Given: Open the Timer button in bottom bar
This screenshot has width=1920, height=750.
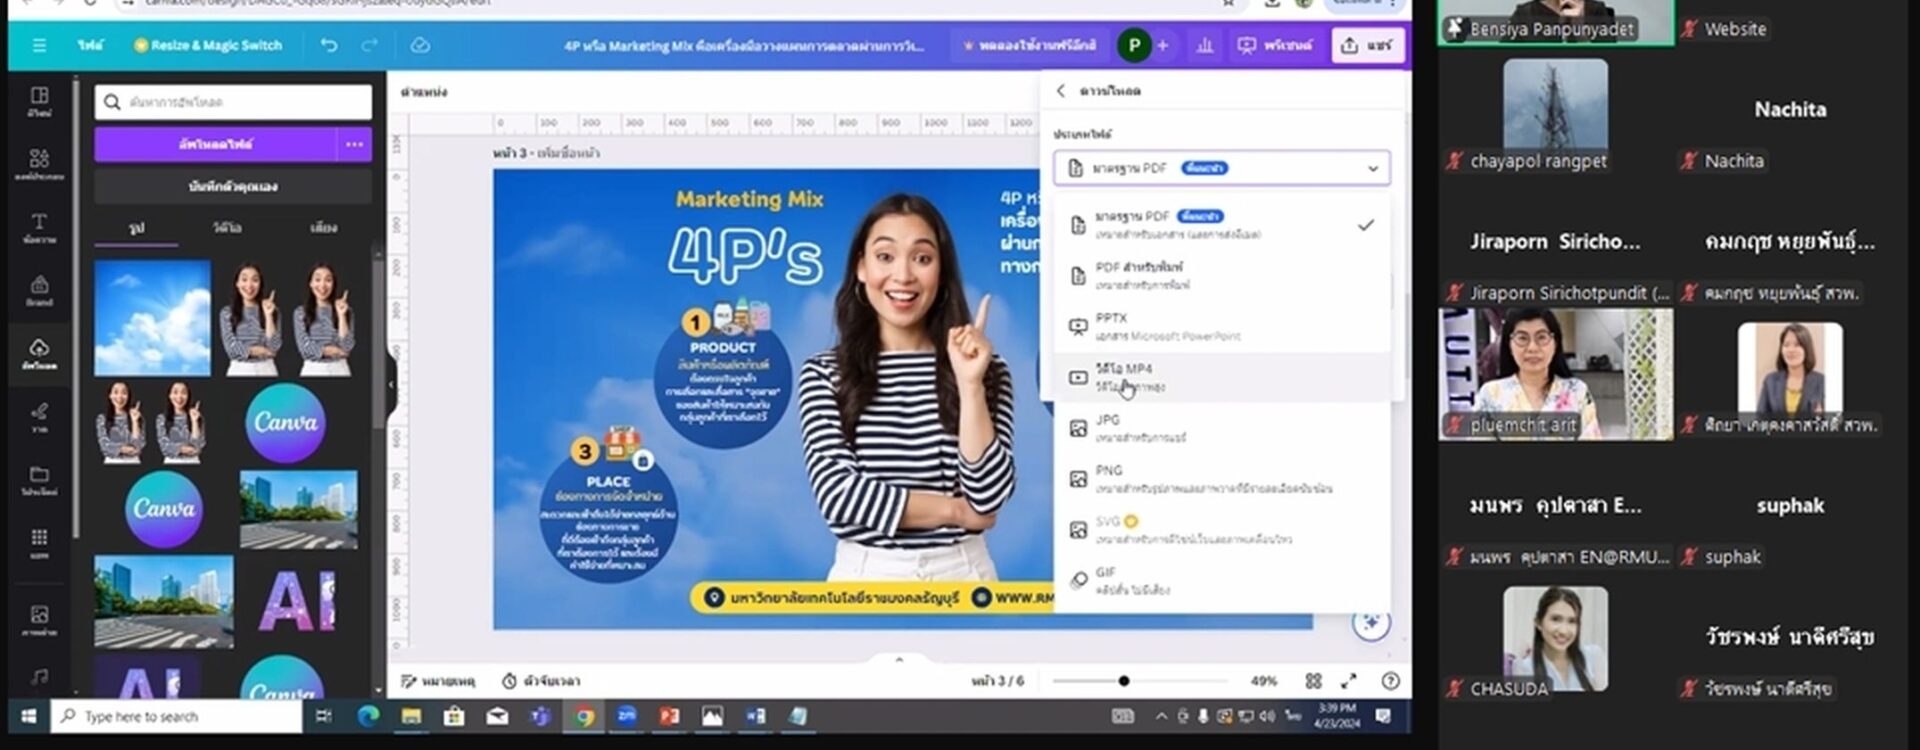Looking at the screenshot, I should tap(540, 681).
